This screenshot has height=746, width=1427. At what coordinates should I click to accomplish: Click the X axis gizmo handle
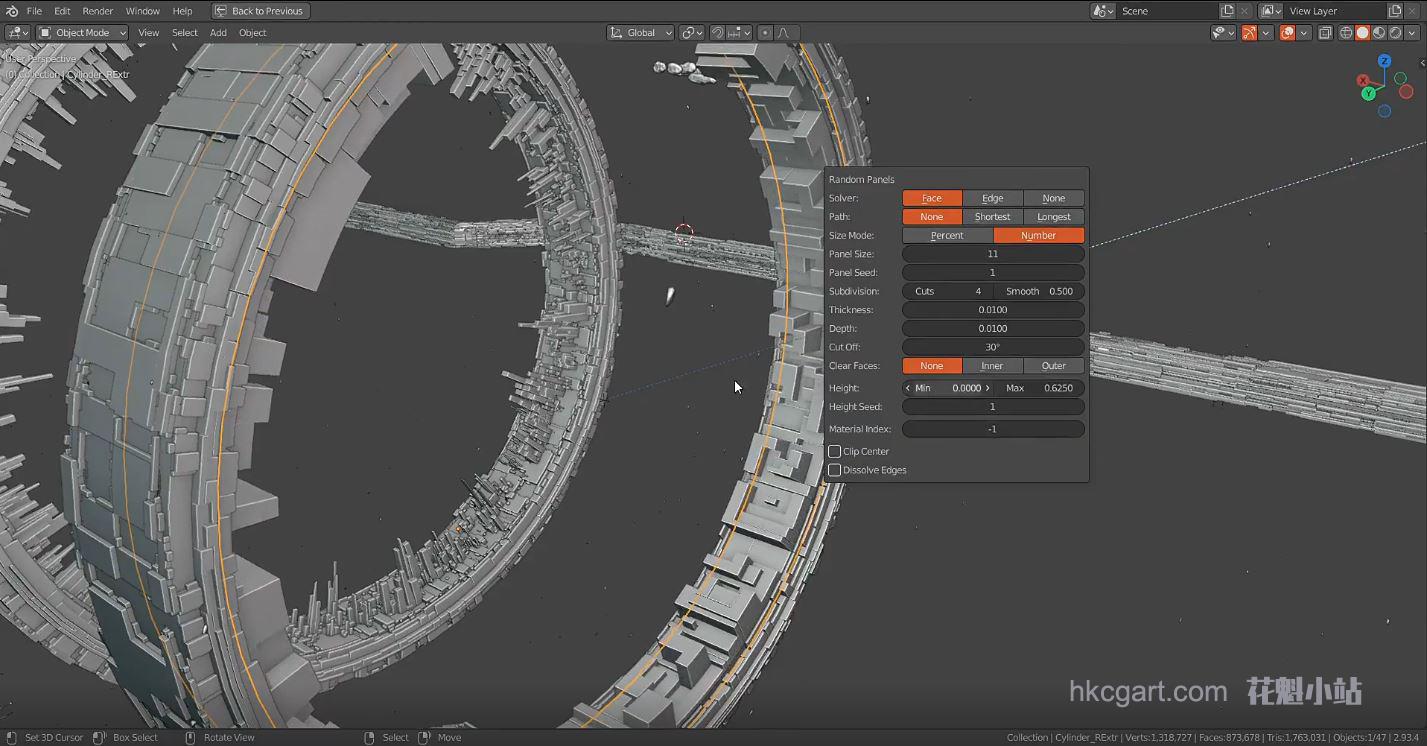pos(1362,80)
